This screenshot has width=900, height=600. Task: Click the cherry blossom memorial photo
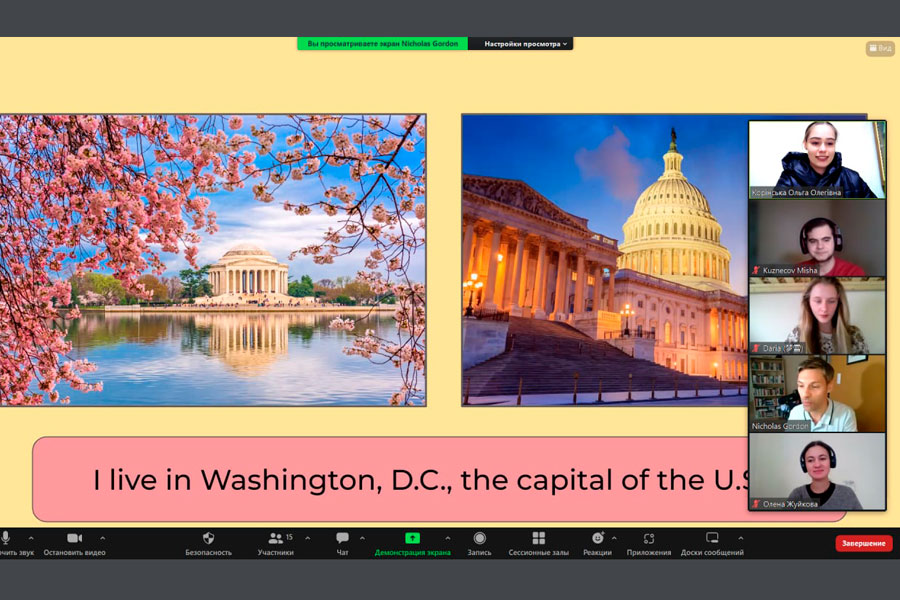point(213,260)
